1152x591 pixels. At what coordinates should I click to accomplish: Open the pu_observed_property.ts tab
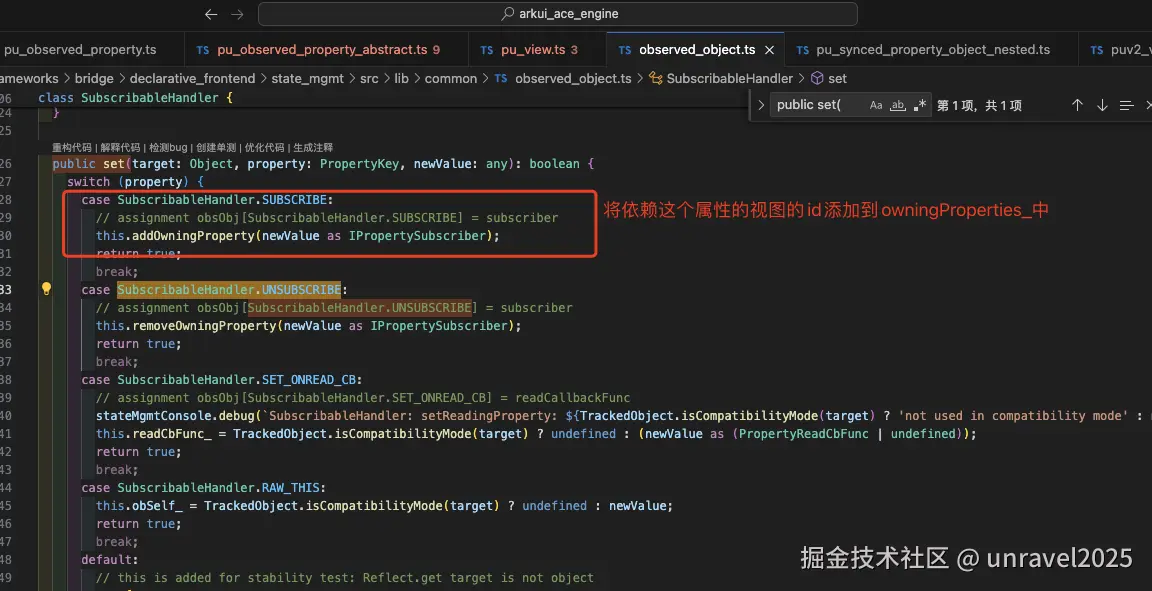[x=80, y=50]
